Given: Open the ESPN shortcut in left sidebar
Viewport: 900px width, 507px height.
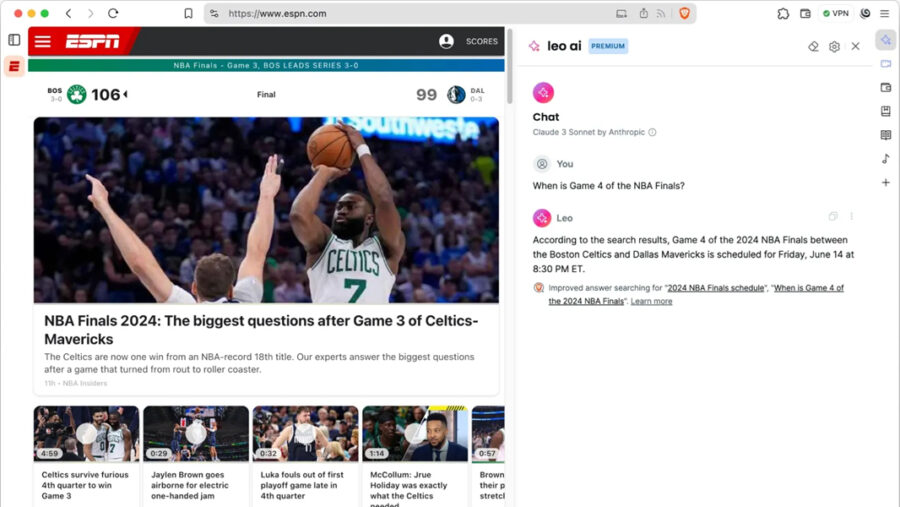Looking at the screenshot, I should point(14,66).
